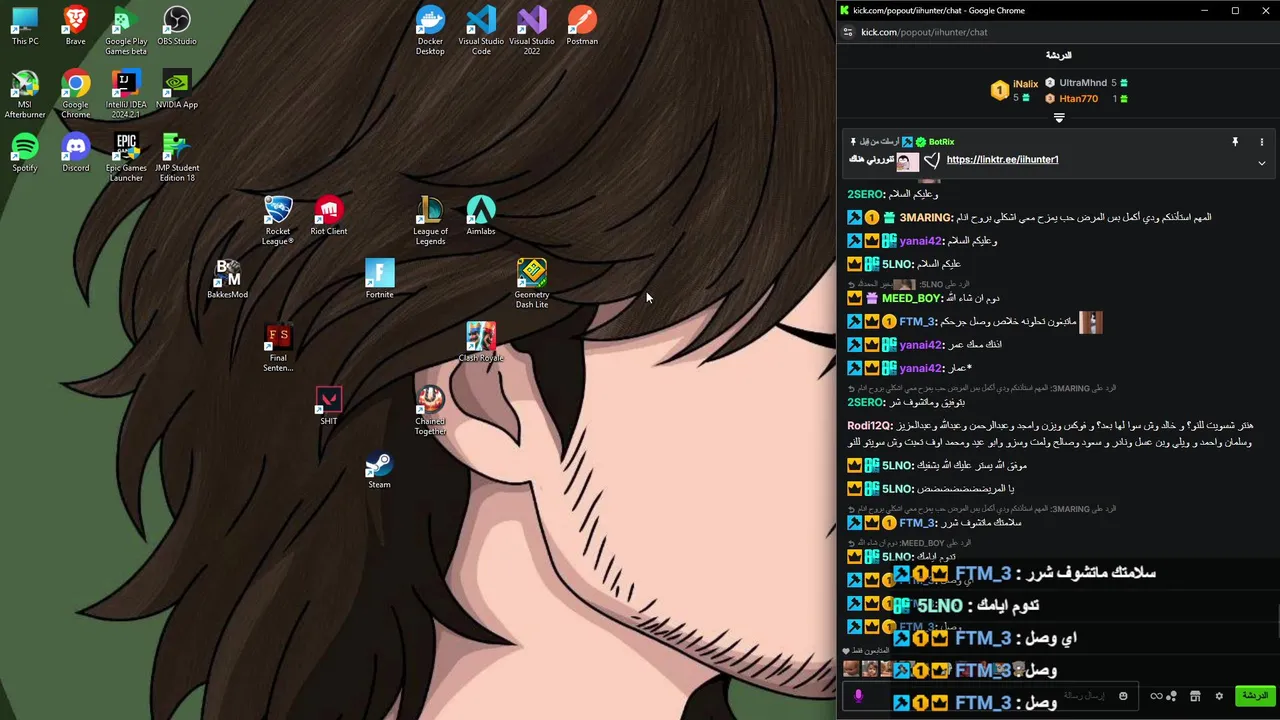Screen dimensions: 1280x720
Task: Click the MEED_BOY username in chat
Action: (x=911, y=298)
